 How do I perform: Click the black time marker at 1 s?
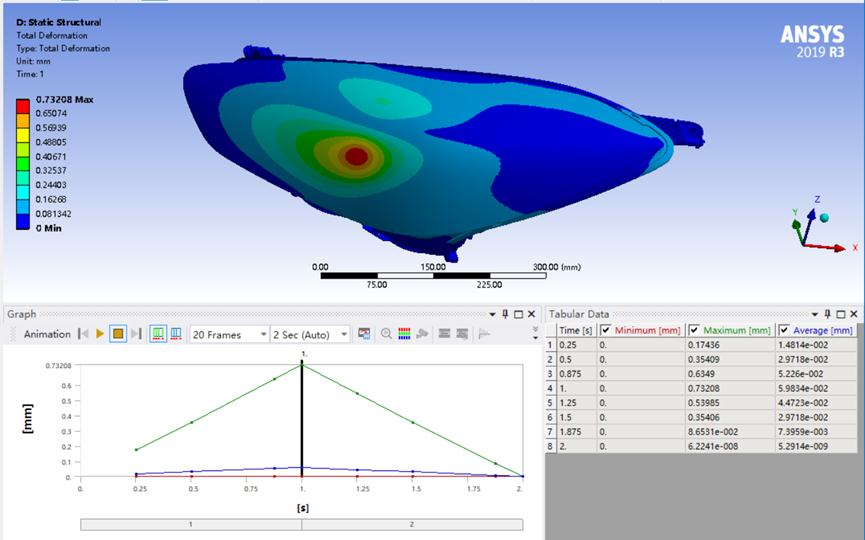point(302,419)
